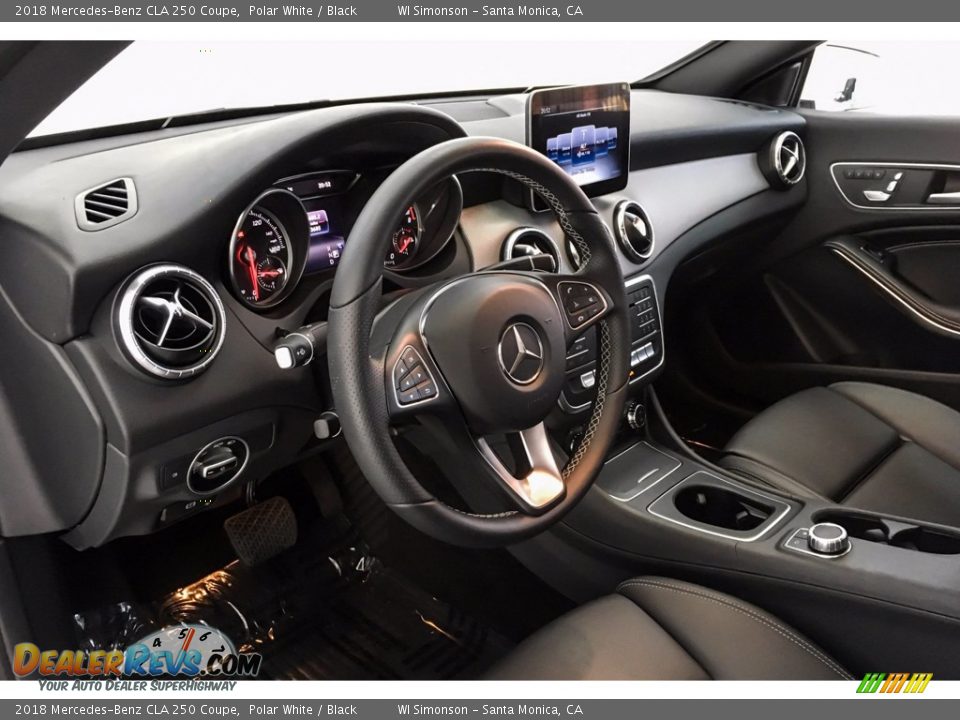Click the round air vent on driver's side
Viewport: 960px width, 720px height.
point(170,321)
